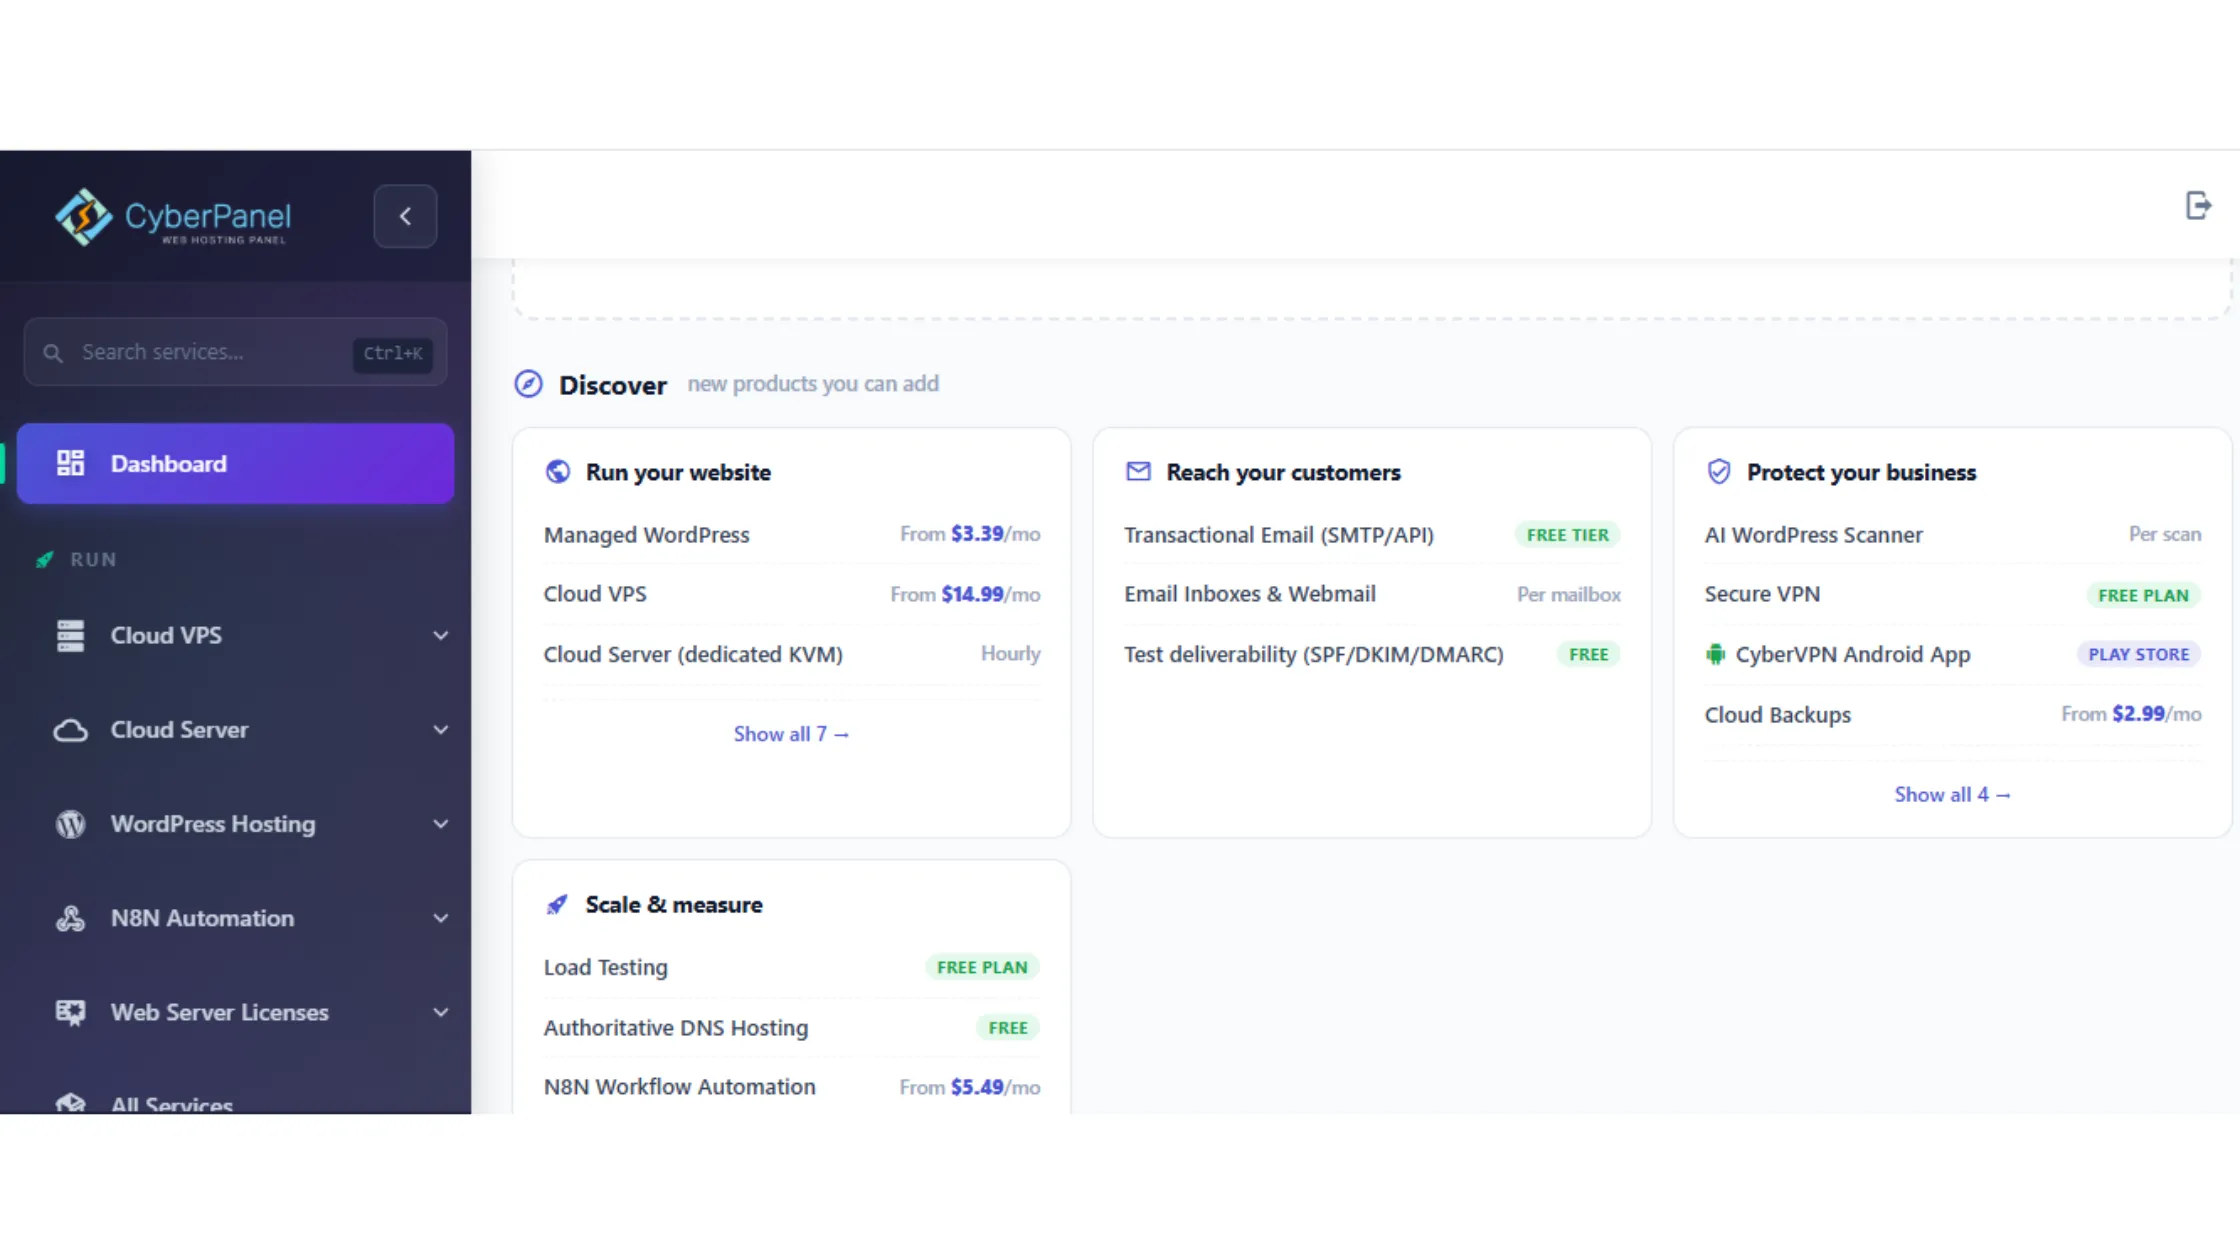Click the WordPress Hosting logo icon
This screenshot has height=1260, width=2240.
point(70,824)
